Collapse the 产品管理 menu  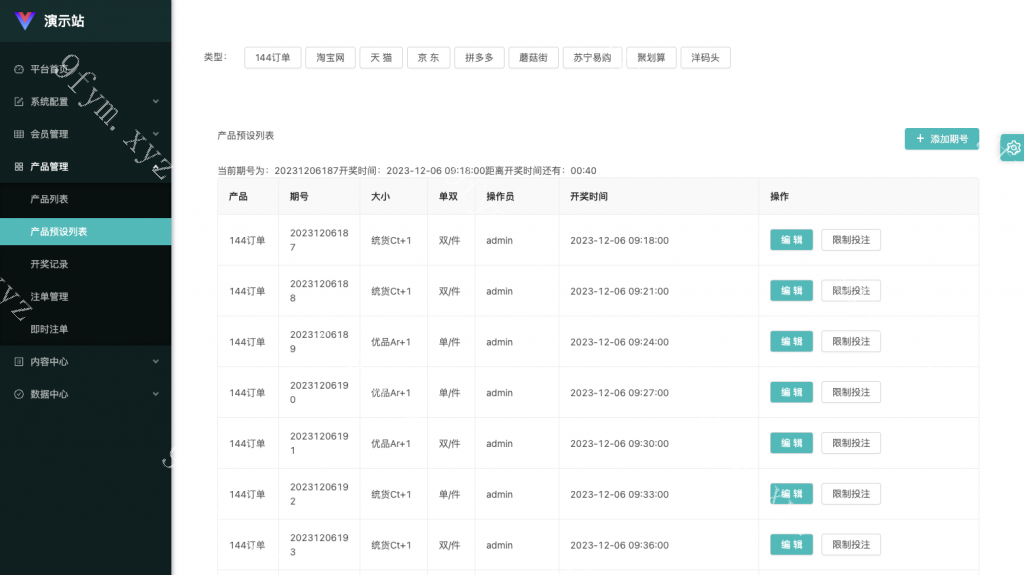click(86, 167)
